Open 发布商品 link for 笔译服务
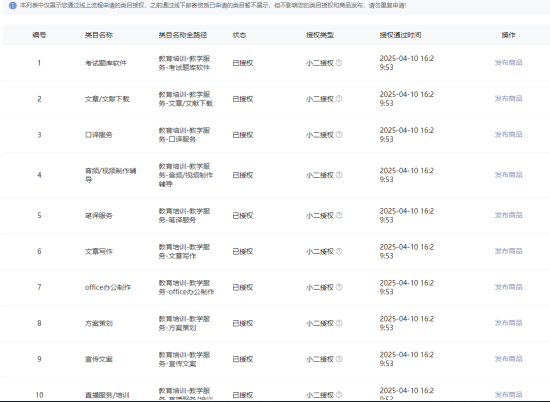The image size is (550, 402). click(508, 215)
